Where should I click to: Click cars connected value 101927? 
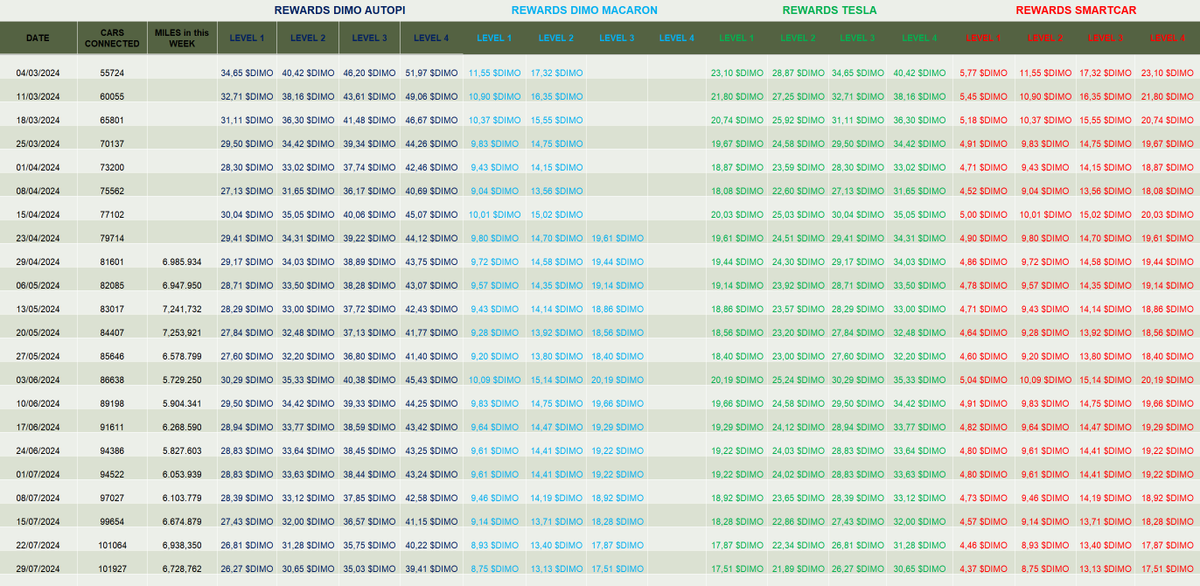pos(112,568)
